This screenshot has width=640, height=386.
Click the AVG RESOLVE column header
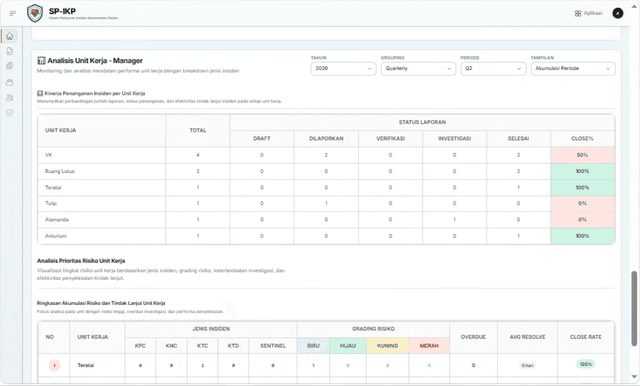pos(527,337)
